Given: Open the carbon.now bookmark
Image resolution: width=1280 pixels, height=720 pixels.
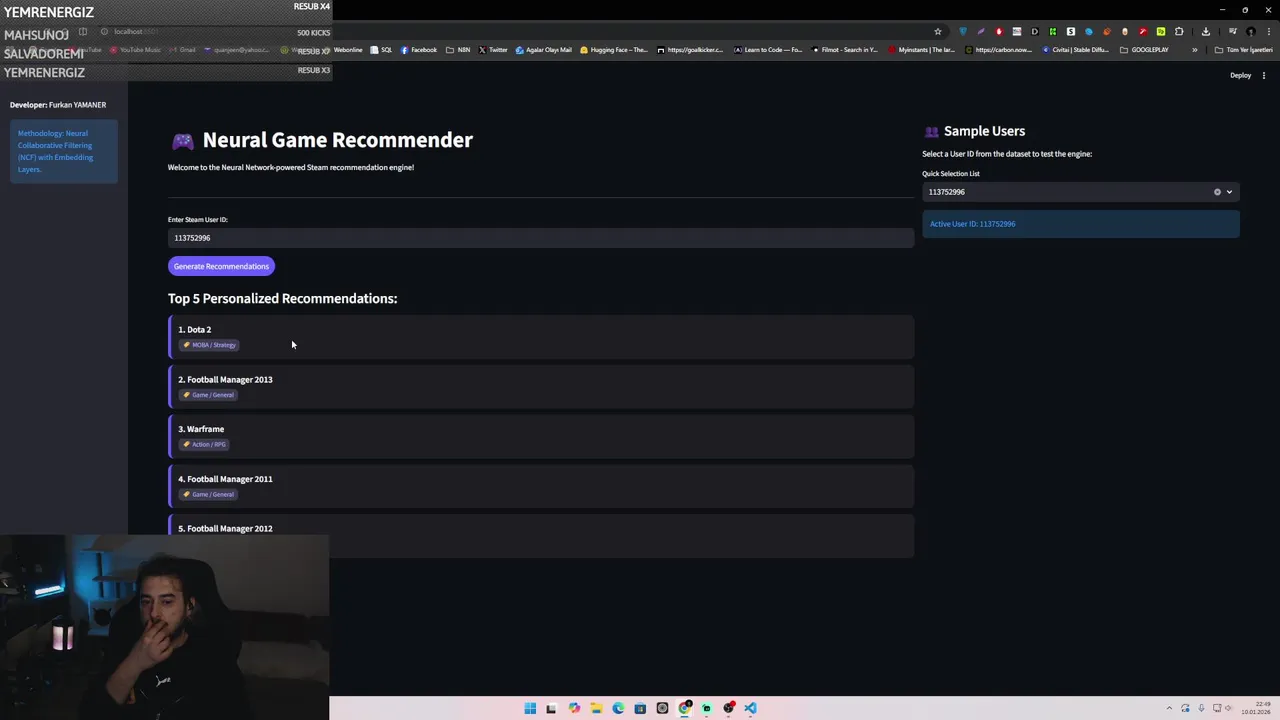Looking at the screenshot, I should (998, 50).
